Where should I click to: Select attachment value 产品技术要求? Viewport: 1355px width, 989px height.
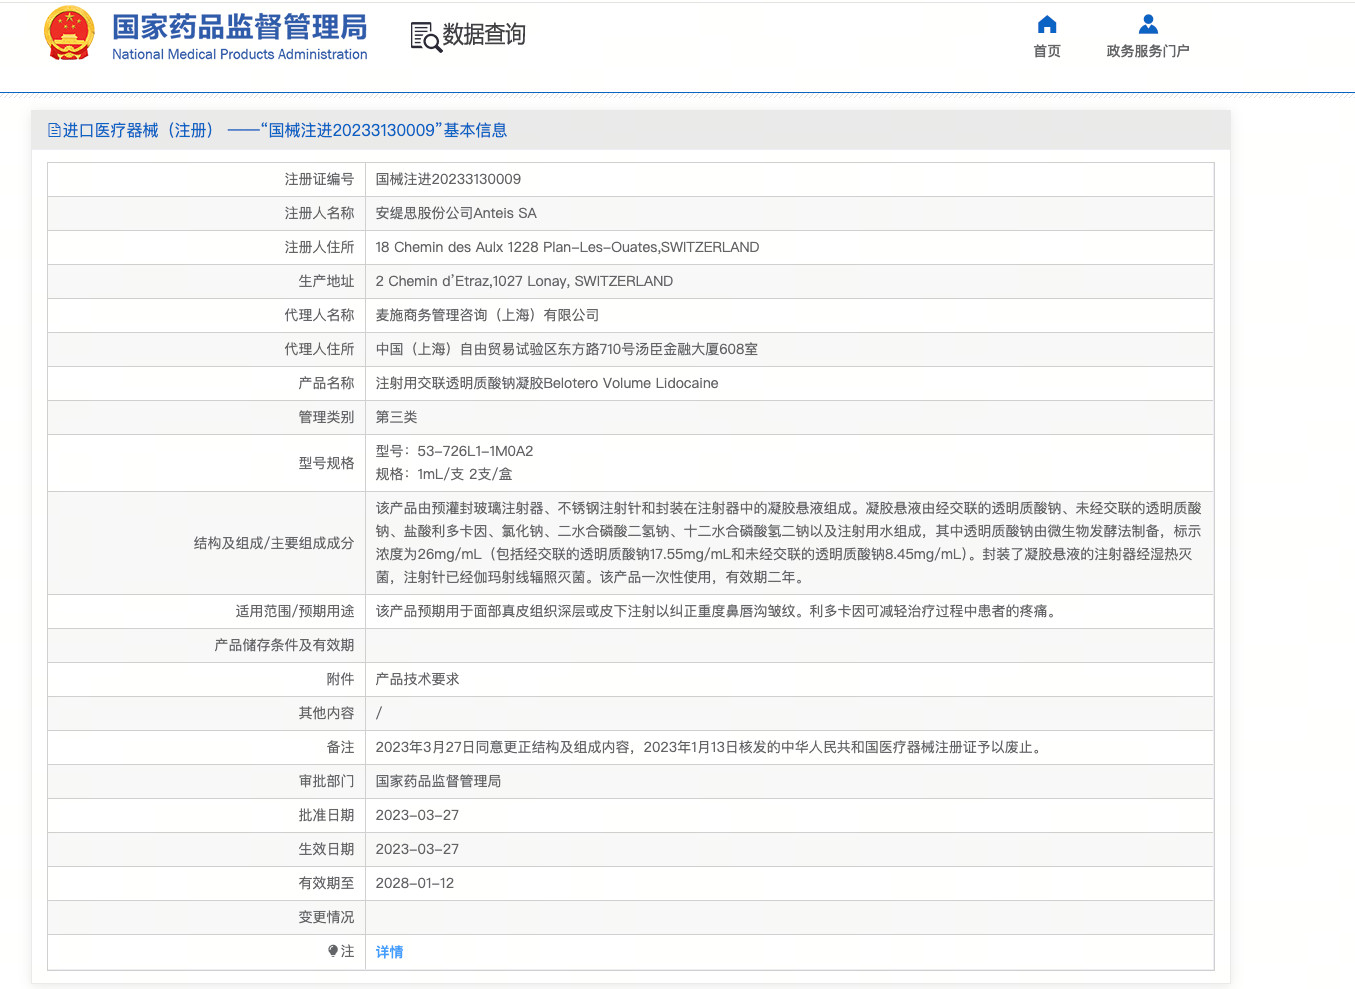[417, 679]
